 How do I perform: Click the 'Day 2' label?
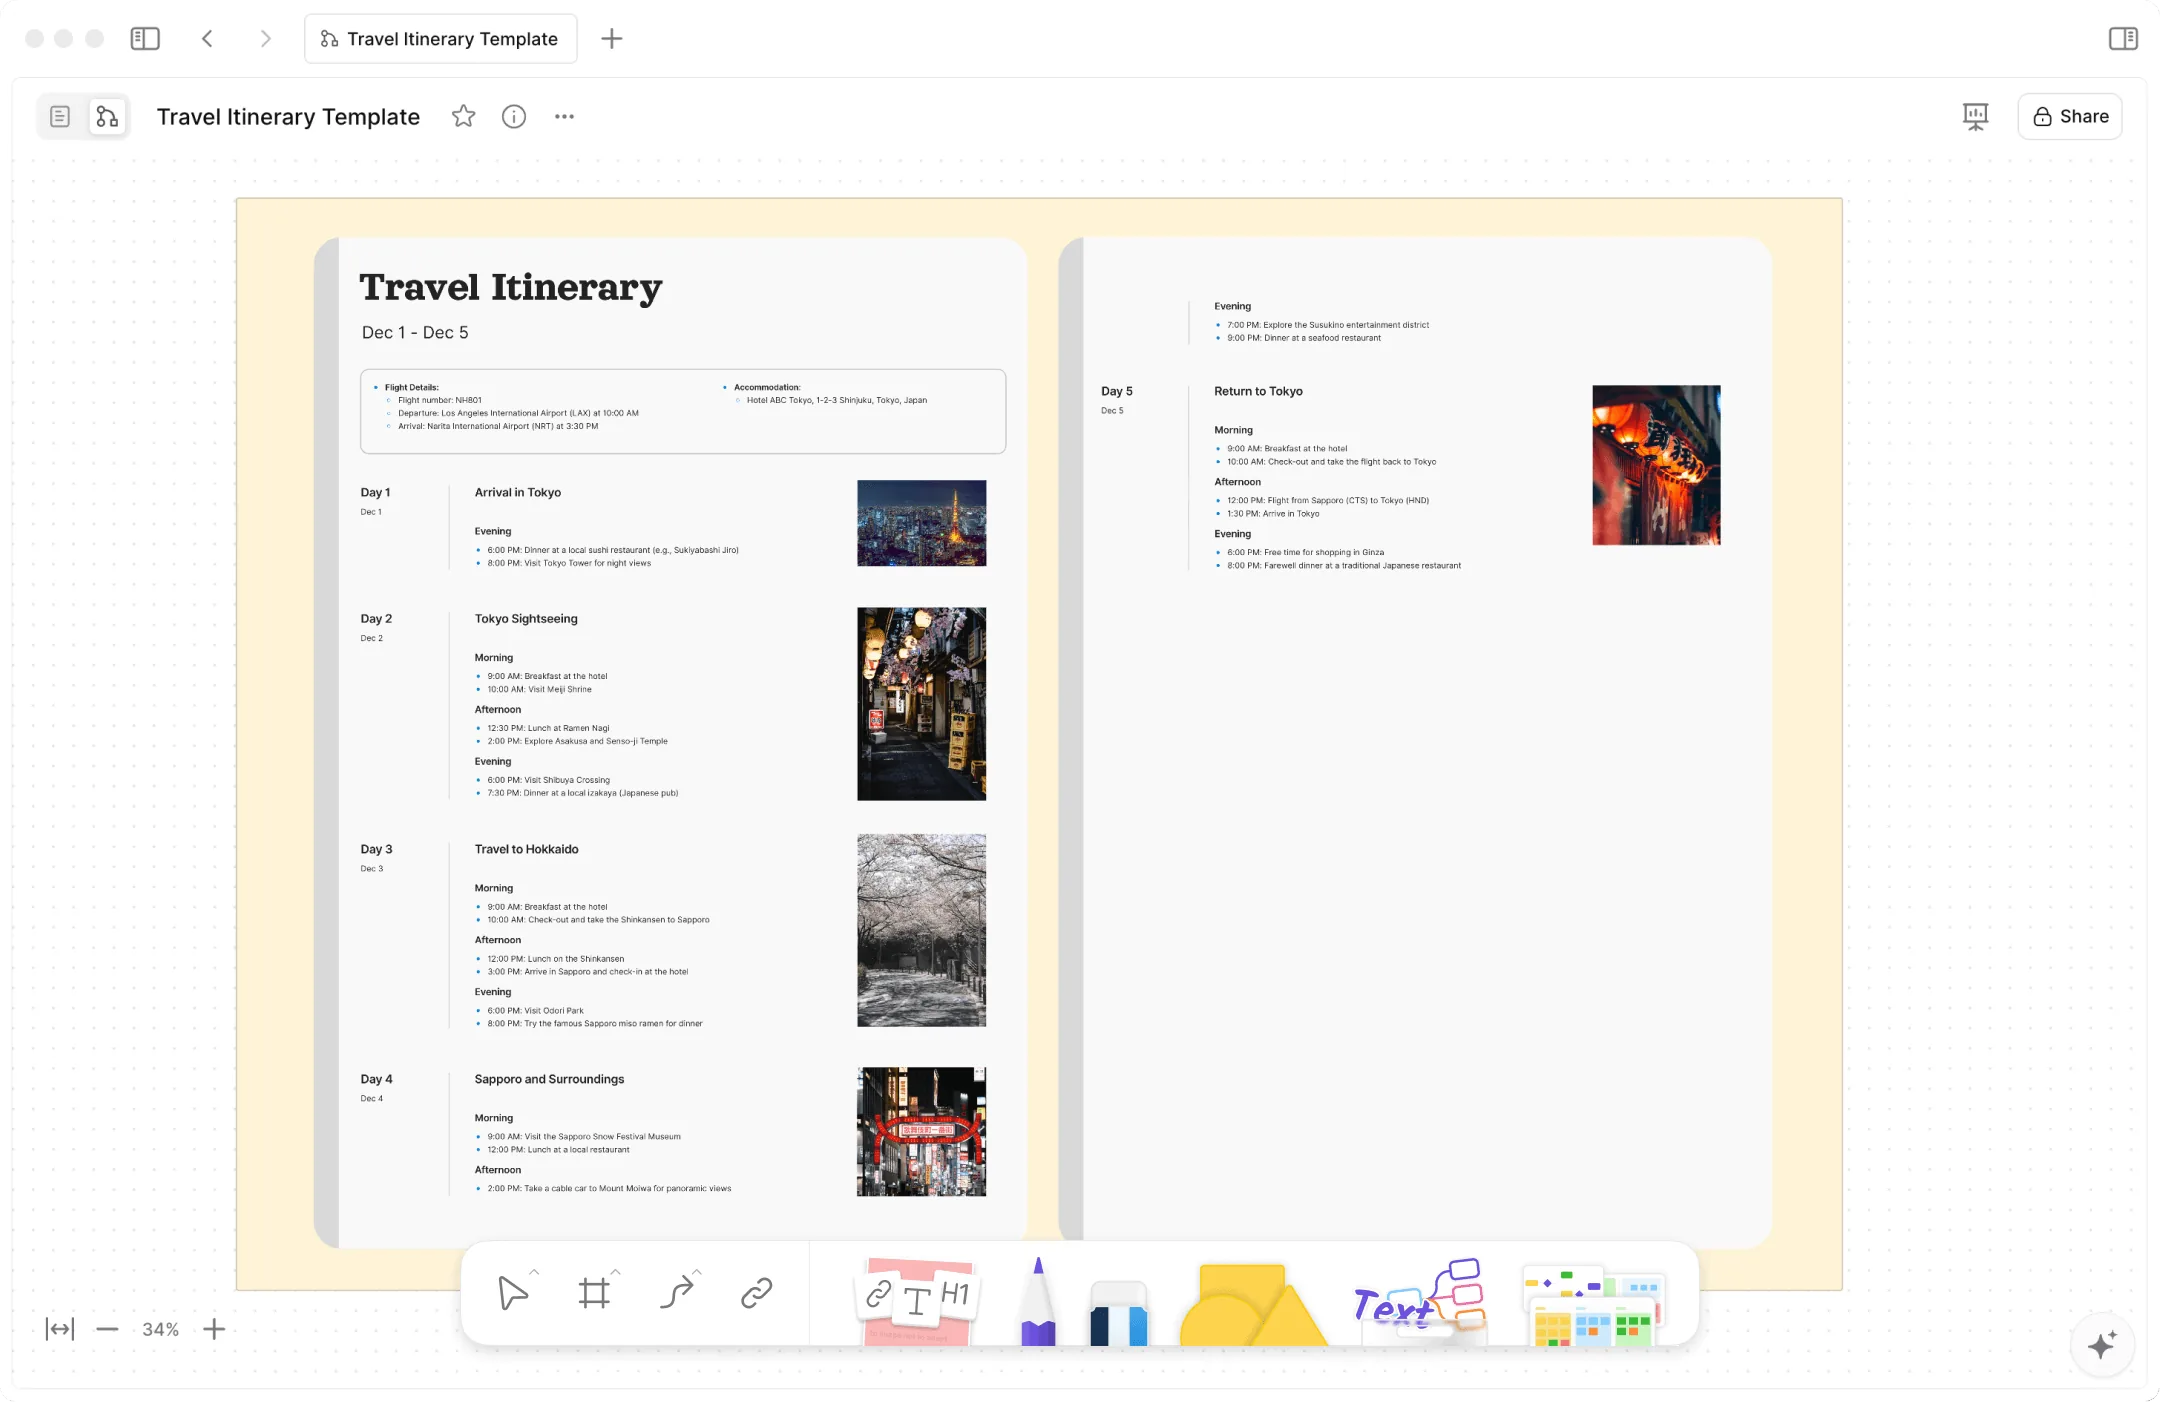376,618
